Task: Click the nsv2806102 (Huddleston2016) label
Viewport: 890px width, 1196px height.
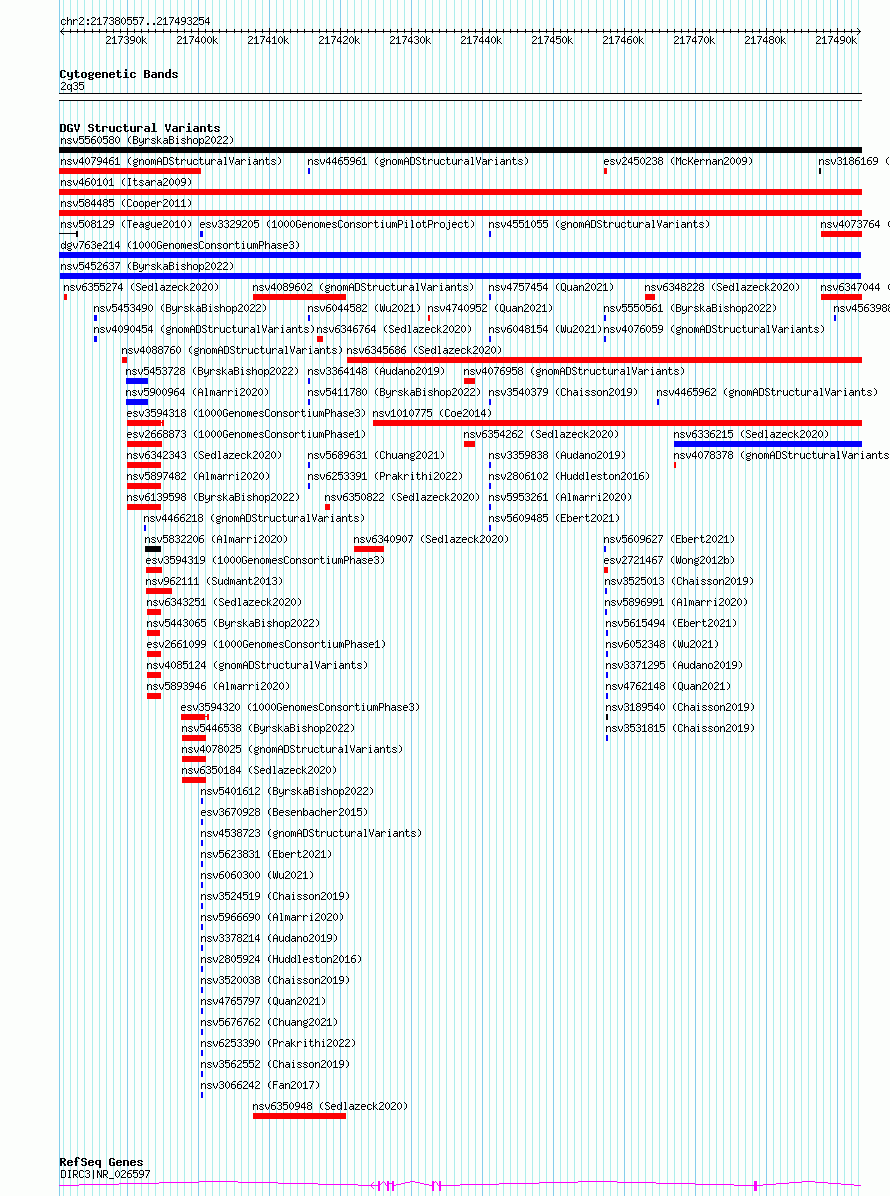Action: 569,476
